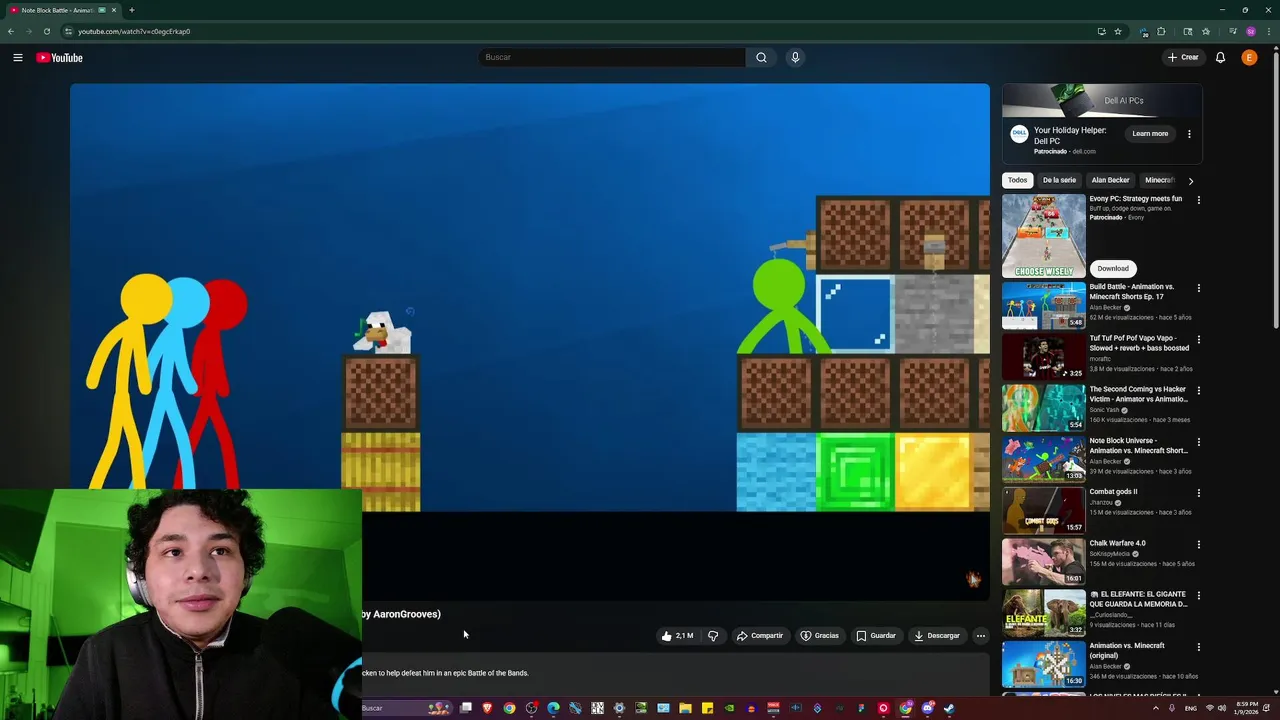
Task: Switch ENG input language in tray
Action: [x=1190, y=708]
